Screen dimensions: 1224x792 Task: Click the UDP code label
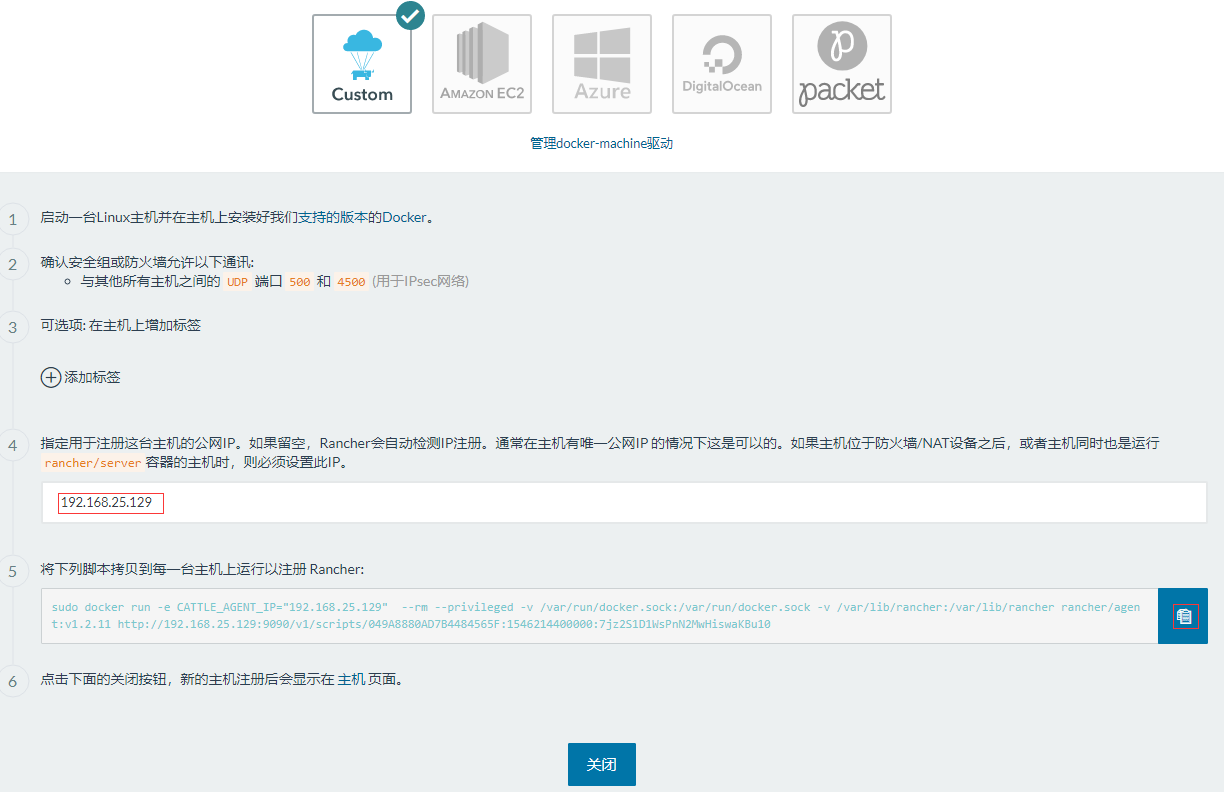point(236,282)
